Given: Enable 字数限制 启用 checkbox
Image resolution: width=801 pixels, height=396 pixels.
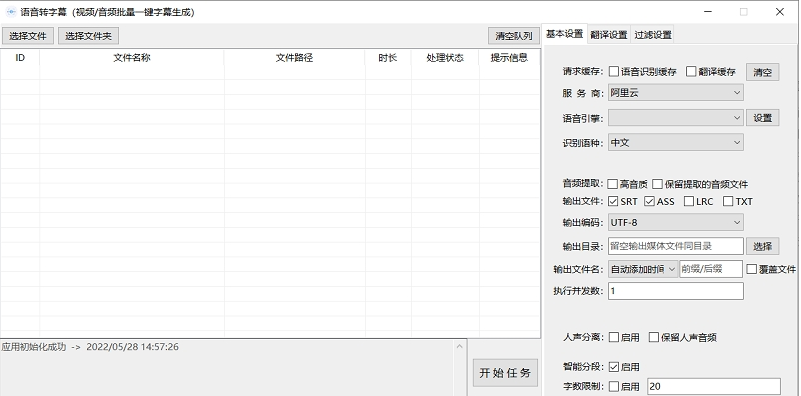Looking at the screenshot, I should [x=614, y=387].
